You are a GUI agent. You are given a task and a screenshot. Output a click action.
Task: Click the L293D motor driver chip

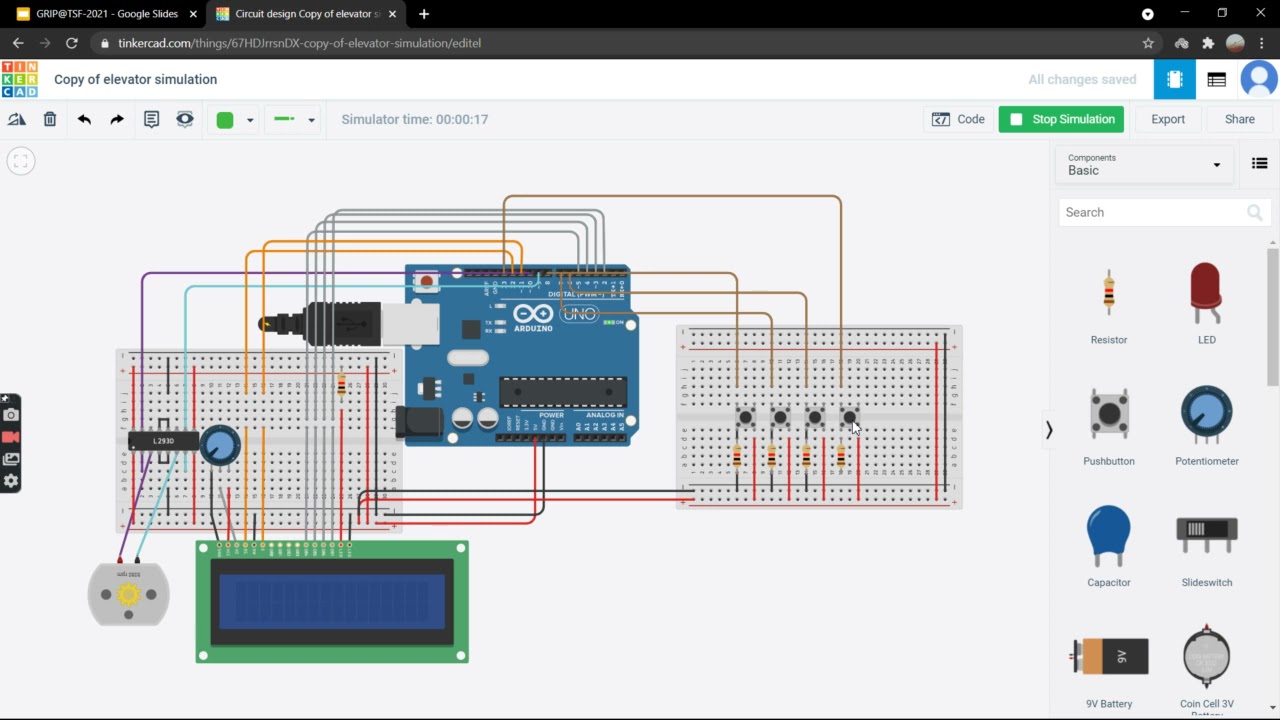pyautogui.click(x=163, y=441)
